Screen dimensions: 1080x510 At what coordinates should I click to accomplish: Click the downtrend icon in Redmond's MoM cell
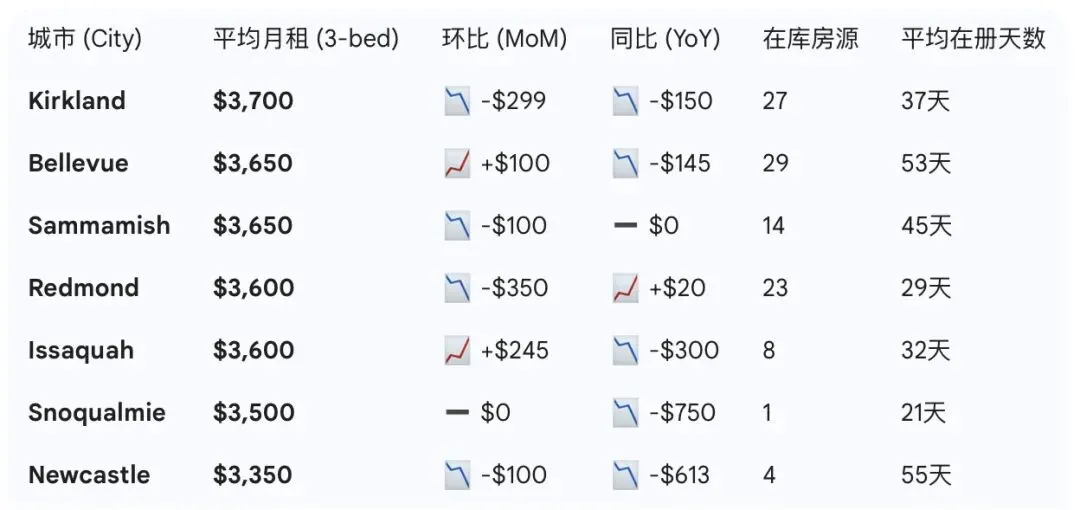[457, 288]
